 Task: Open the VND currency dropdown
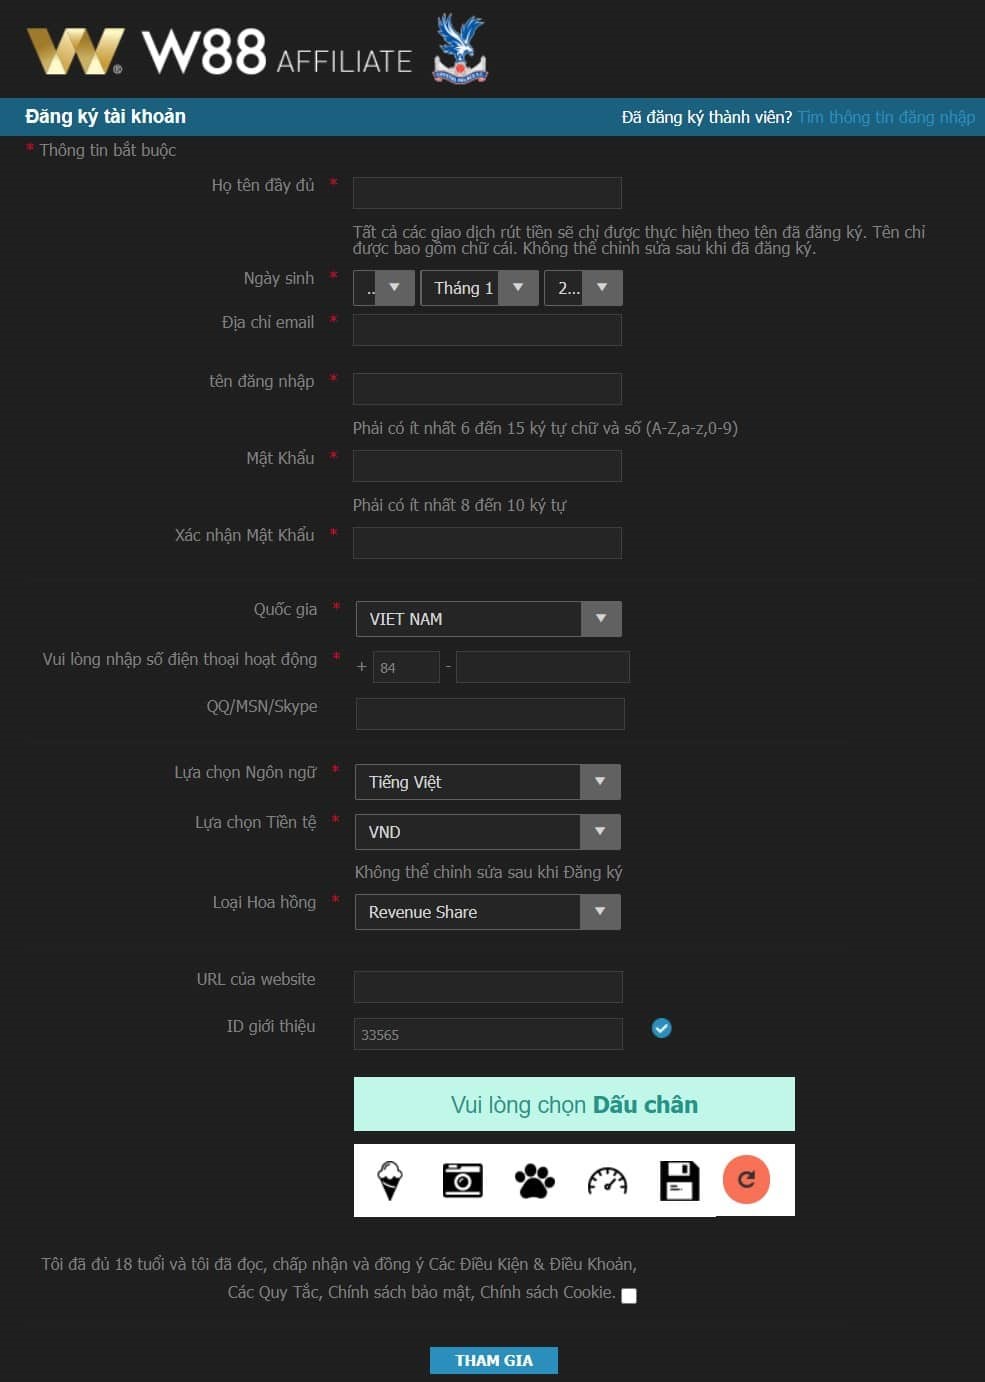tap(488, 832)
